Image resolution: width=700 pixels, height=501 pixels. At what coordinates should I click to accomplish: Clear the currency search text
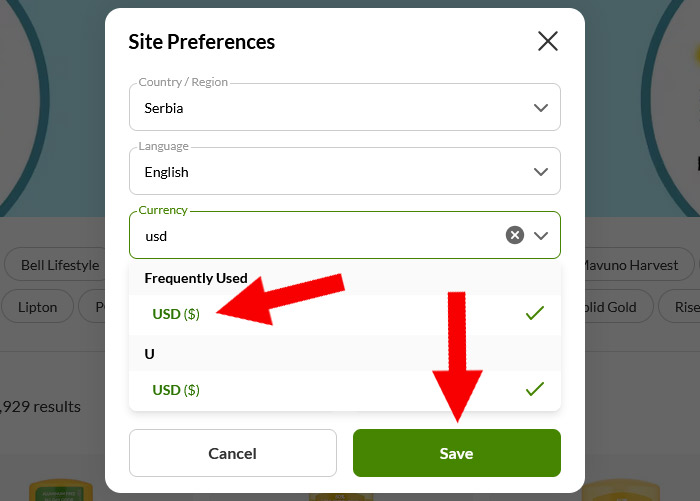(x=515, y=235)
